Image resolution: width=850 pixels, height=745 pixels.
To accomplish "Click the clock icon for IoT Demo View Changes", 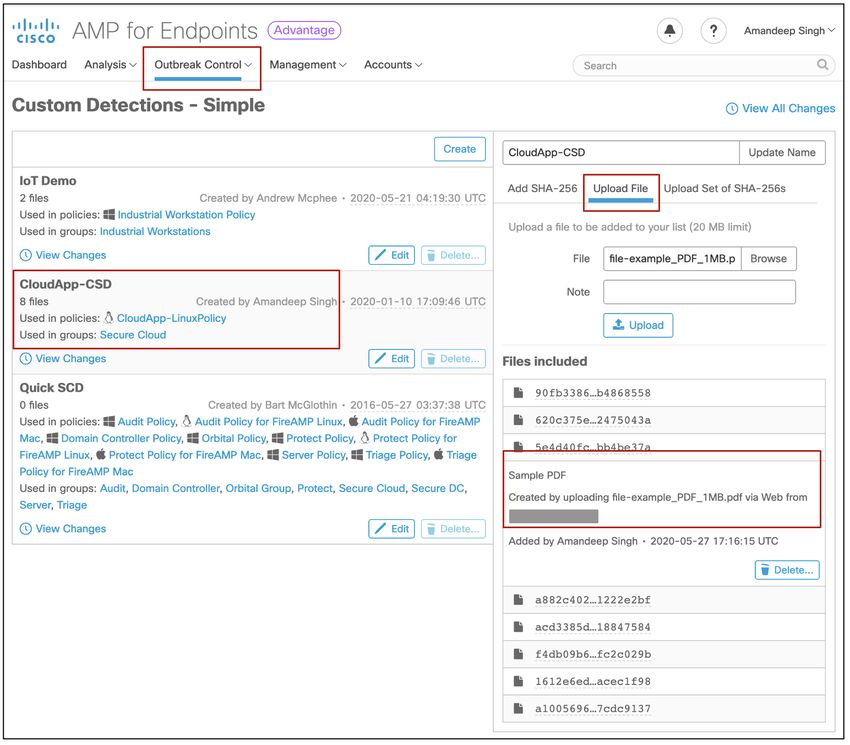I will [25, 255].
